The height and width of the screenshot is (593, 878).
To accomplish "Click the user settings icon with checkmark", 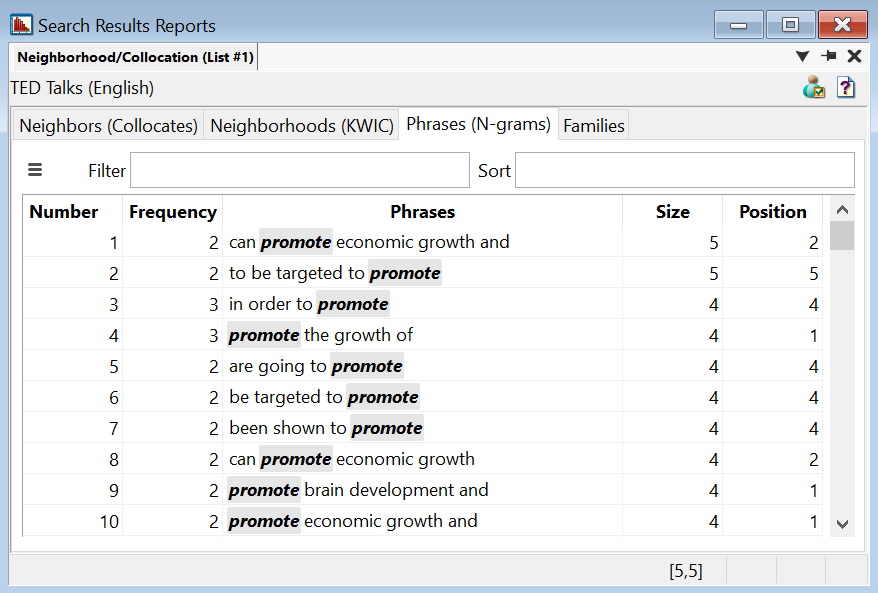I will tap(814, 88).
